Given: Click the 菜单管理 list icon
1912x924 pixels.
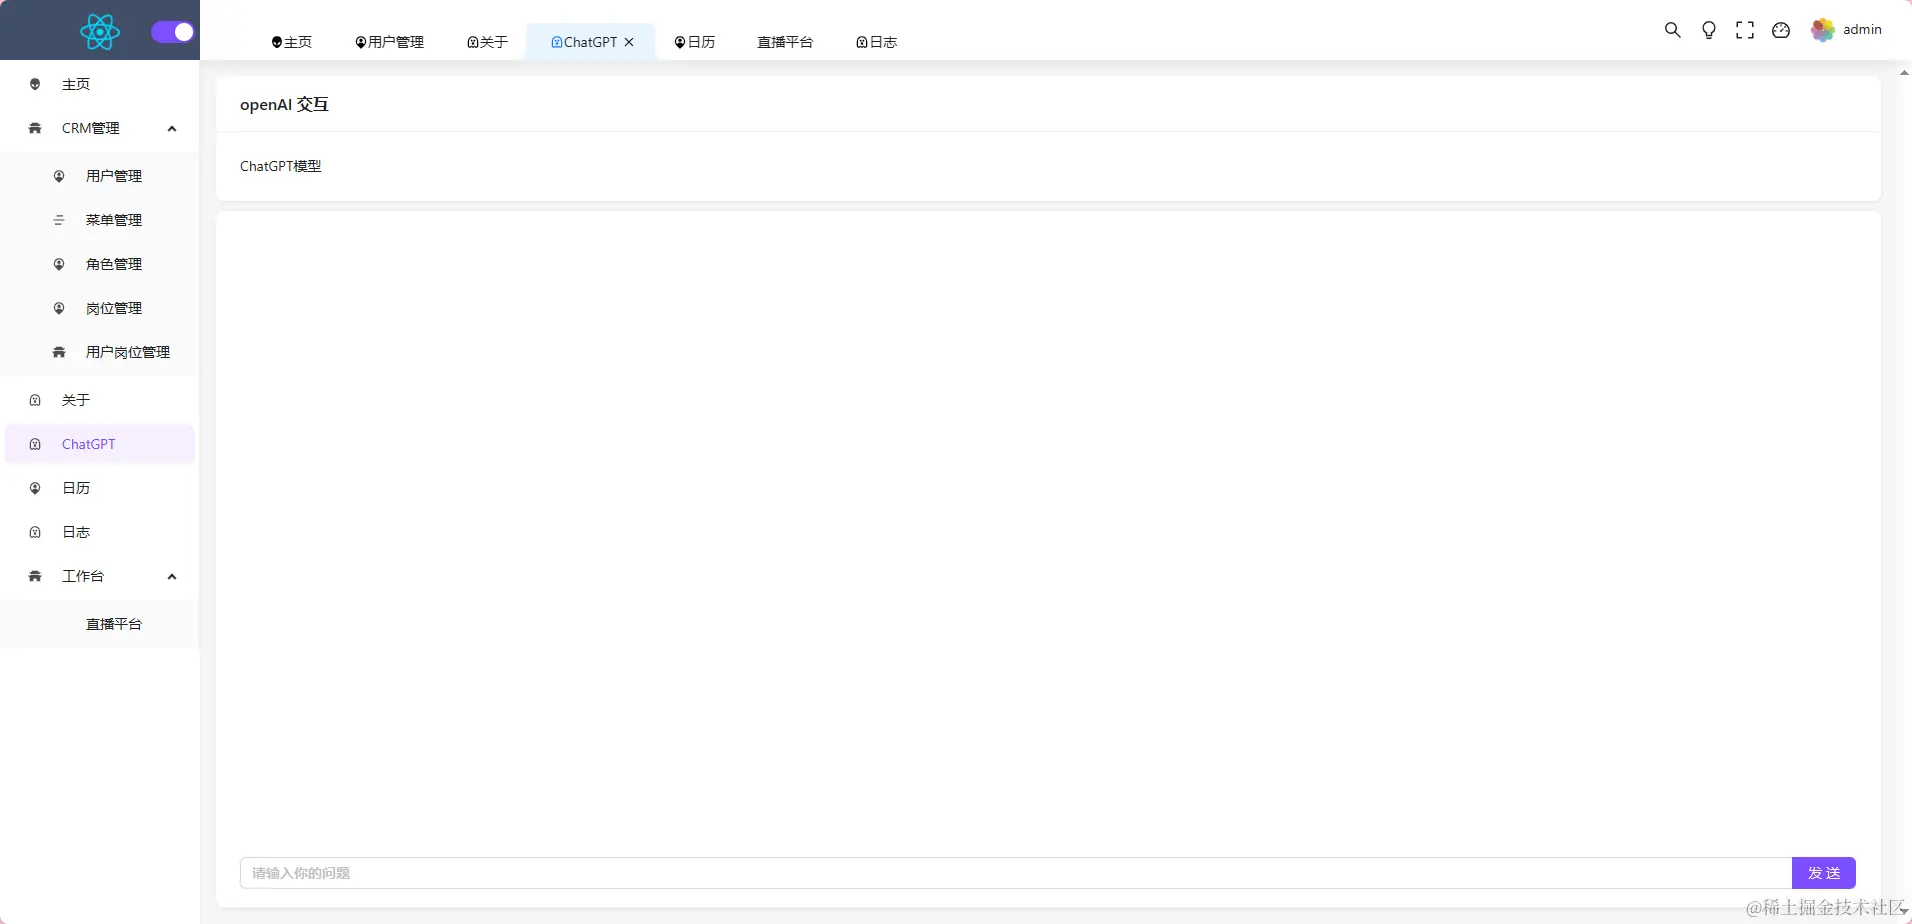Looking at the screenshot, I should coord(59,220).
